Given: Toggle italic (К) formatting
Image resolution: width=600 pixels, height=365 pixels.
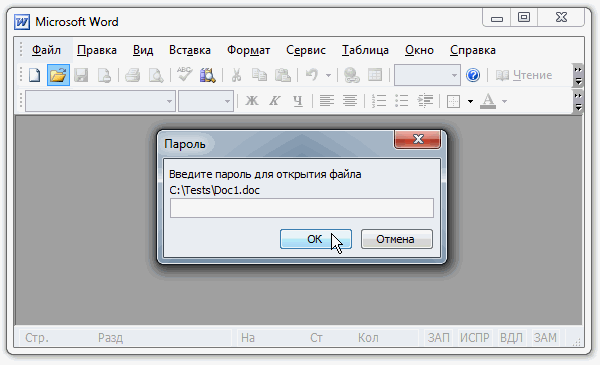Looking at the screenshot, I should point(274,101).
